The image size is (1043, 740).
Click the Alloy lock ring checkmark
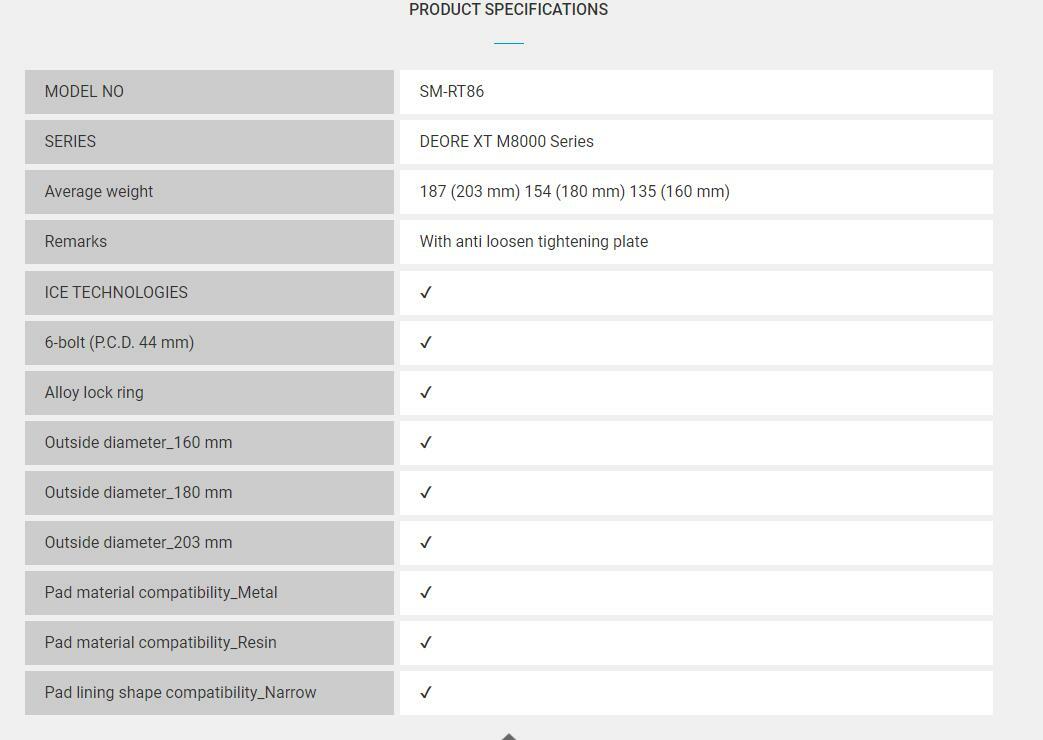(x=426, y=392)
